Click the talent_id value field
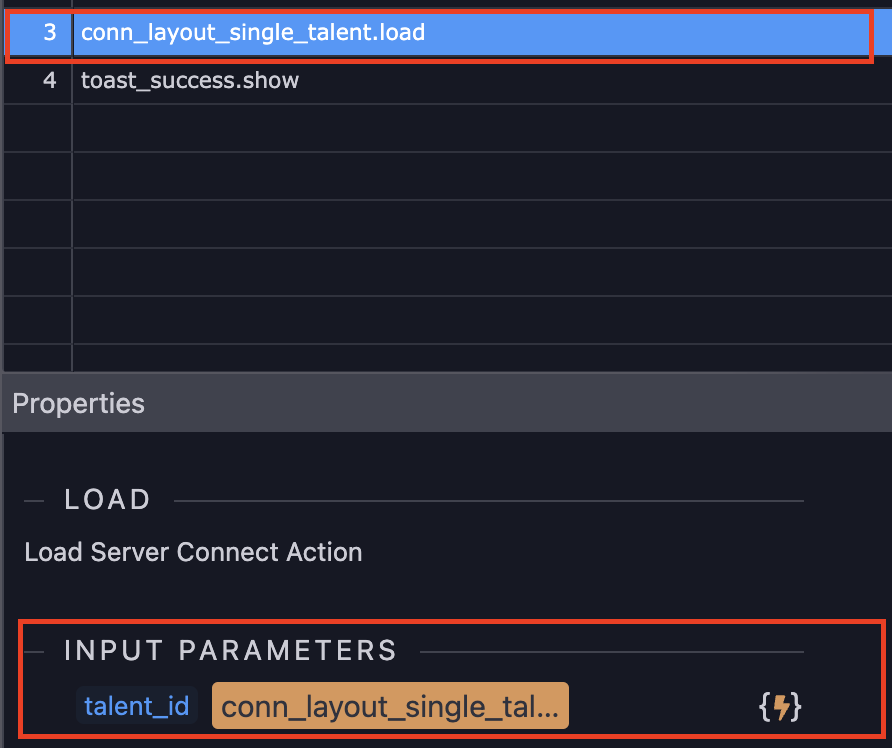Image resolution: width=892 pixels, height=748 pixels. click(390, 706)
